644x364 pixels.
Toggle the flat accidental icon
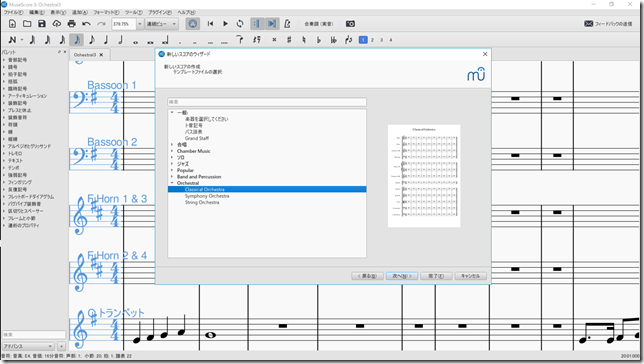click(x=319, y=40)
